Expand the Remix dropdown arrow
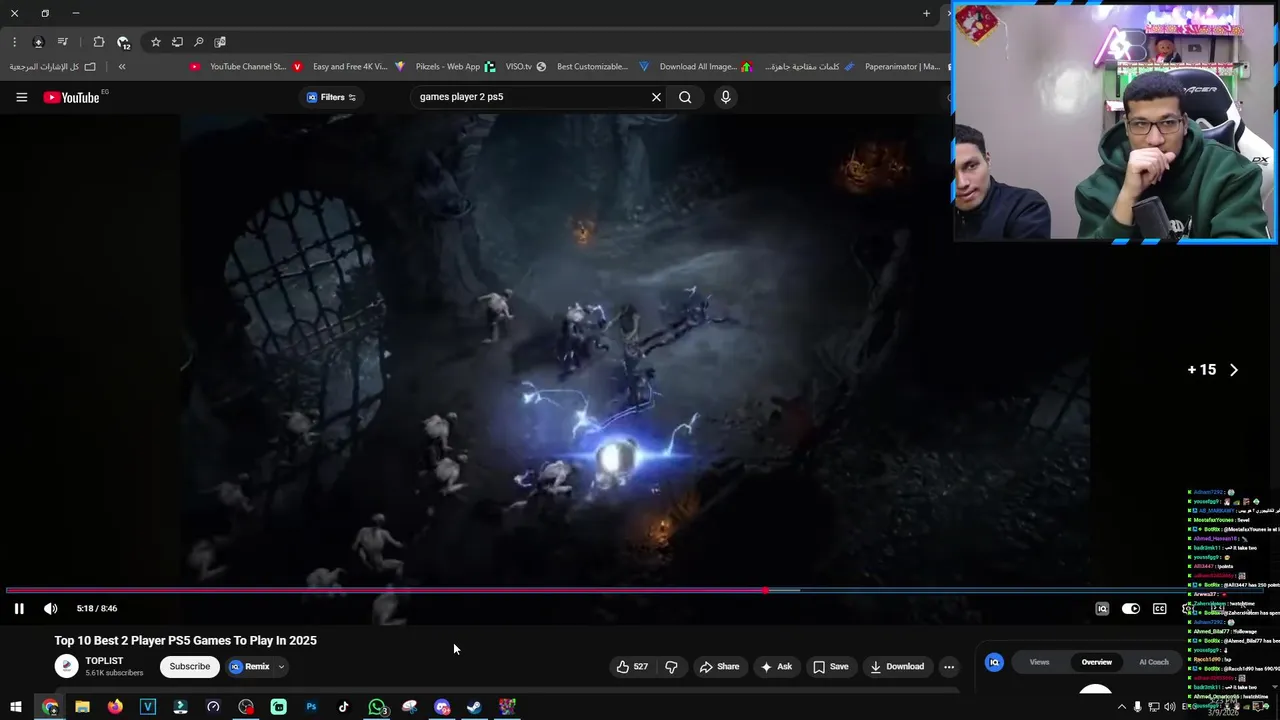Image resolution: width=1280 pixels, height=720 pixels. 281,666
